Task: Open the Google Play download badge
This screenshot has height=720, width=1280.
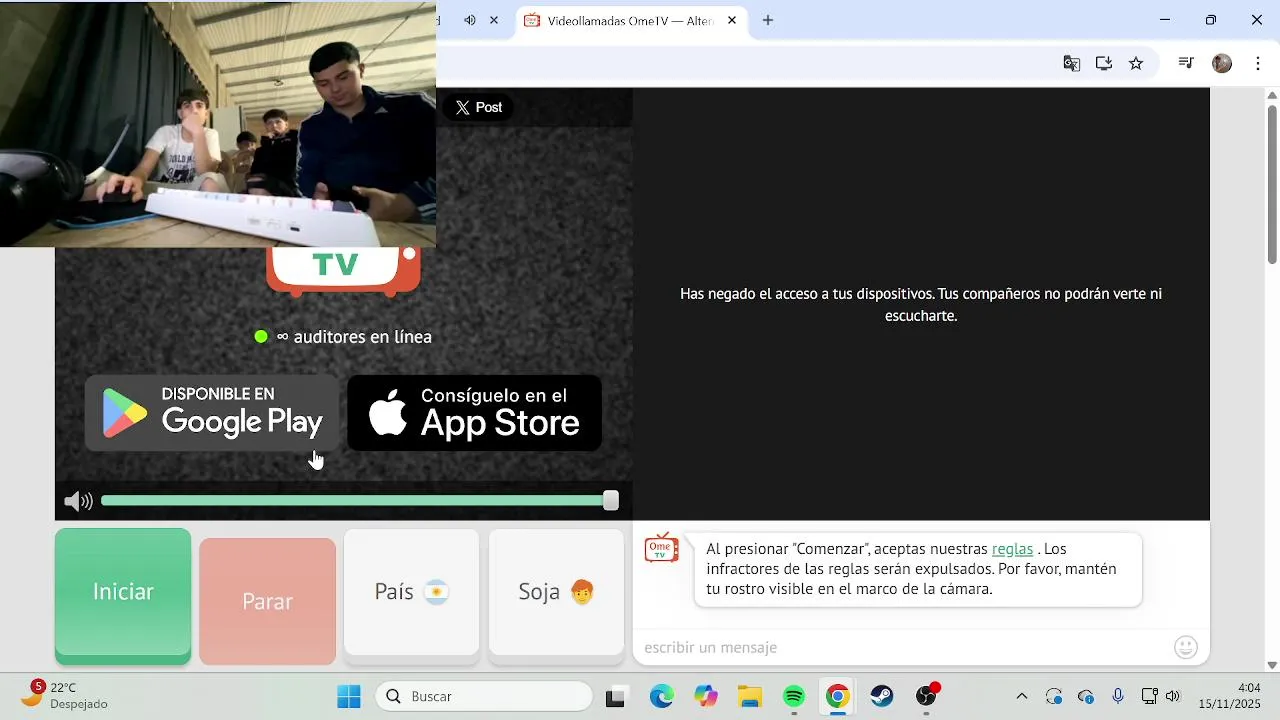Action: pos(212,413)
